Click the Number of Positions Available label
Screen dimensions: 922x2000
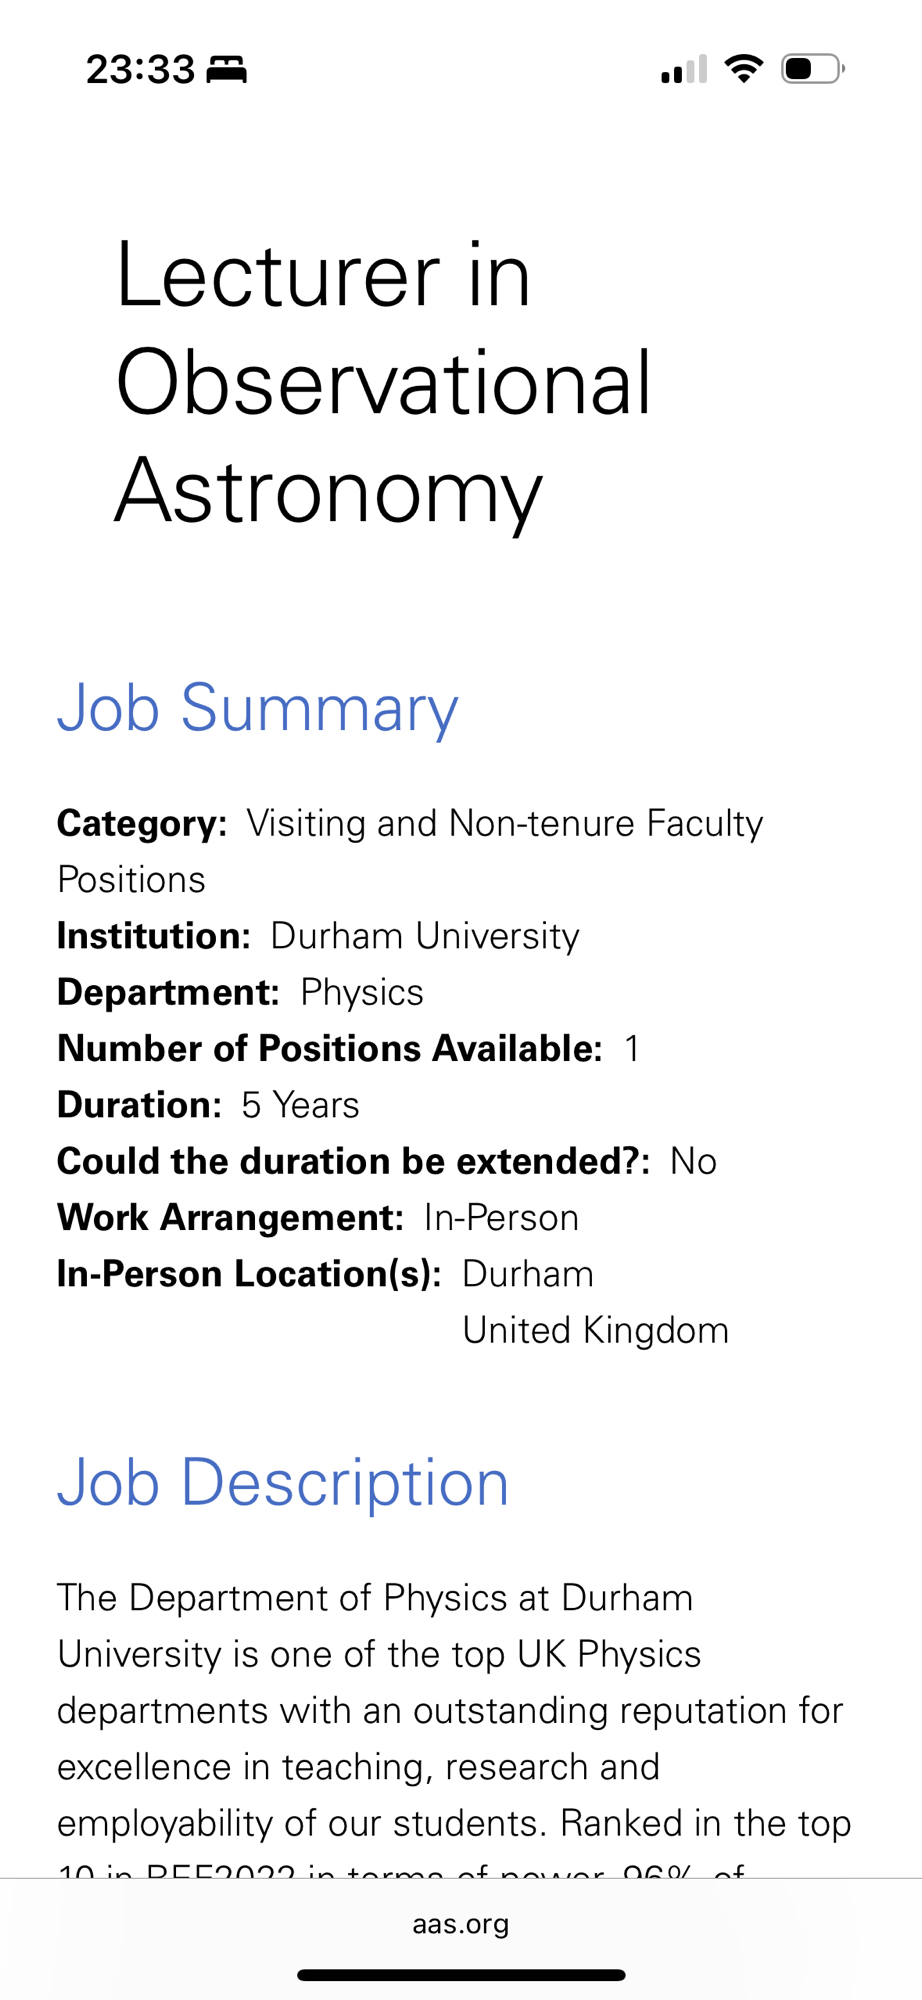[330, 1049]
